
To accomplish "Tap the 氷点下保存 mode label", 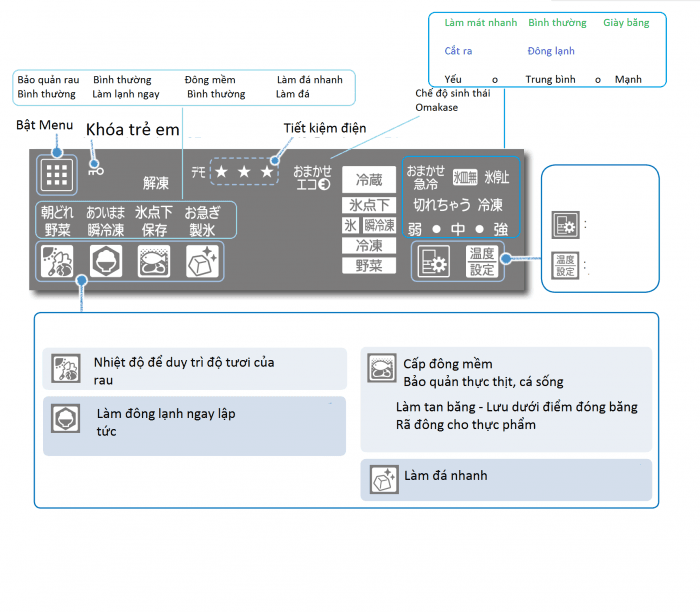I will click(x=154, y=221).
